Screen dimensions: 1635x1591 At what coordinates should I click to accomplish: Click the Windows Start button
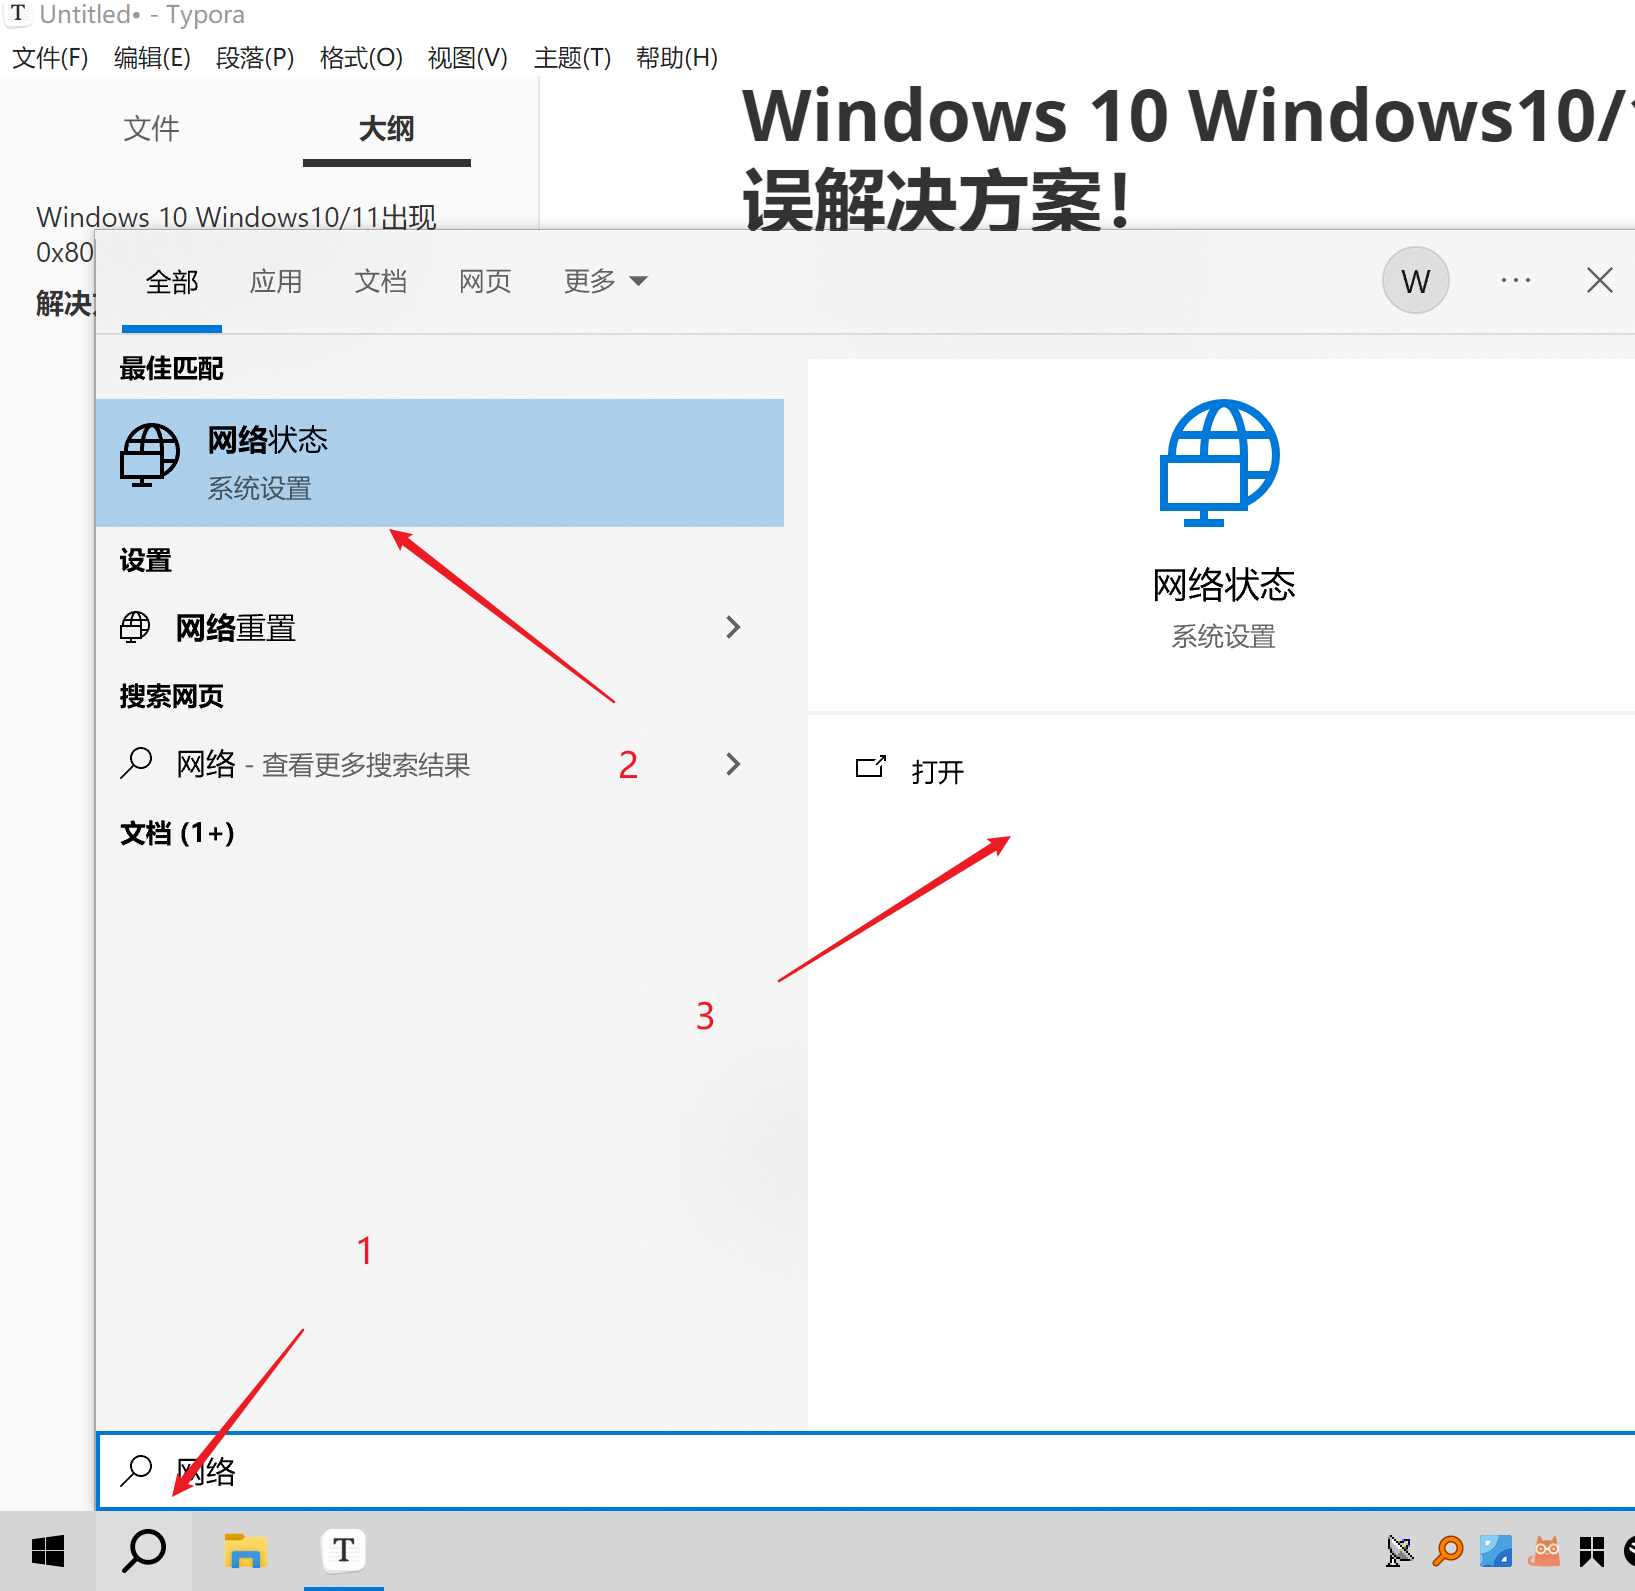(x=47, y=1551)
